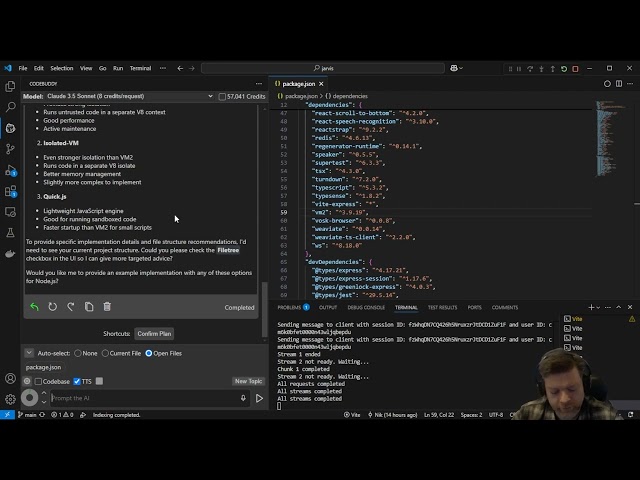Screen dimensions: 640x480
Task: Click the editor minimap
Action: point(612,139)
